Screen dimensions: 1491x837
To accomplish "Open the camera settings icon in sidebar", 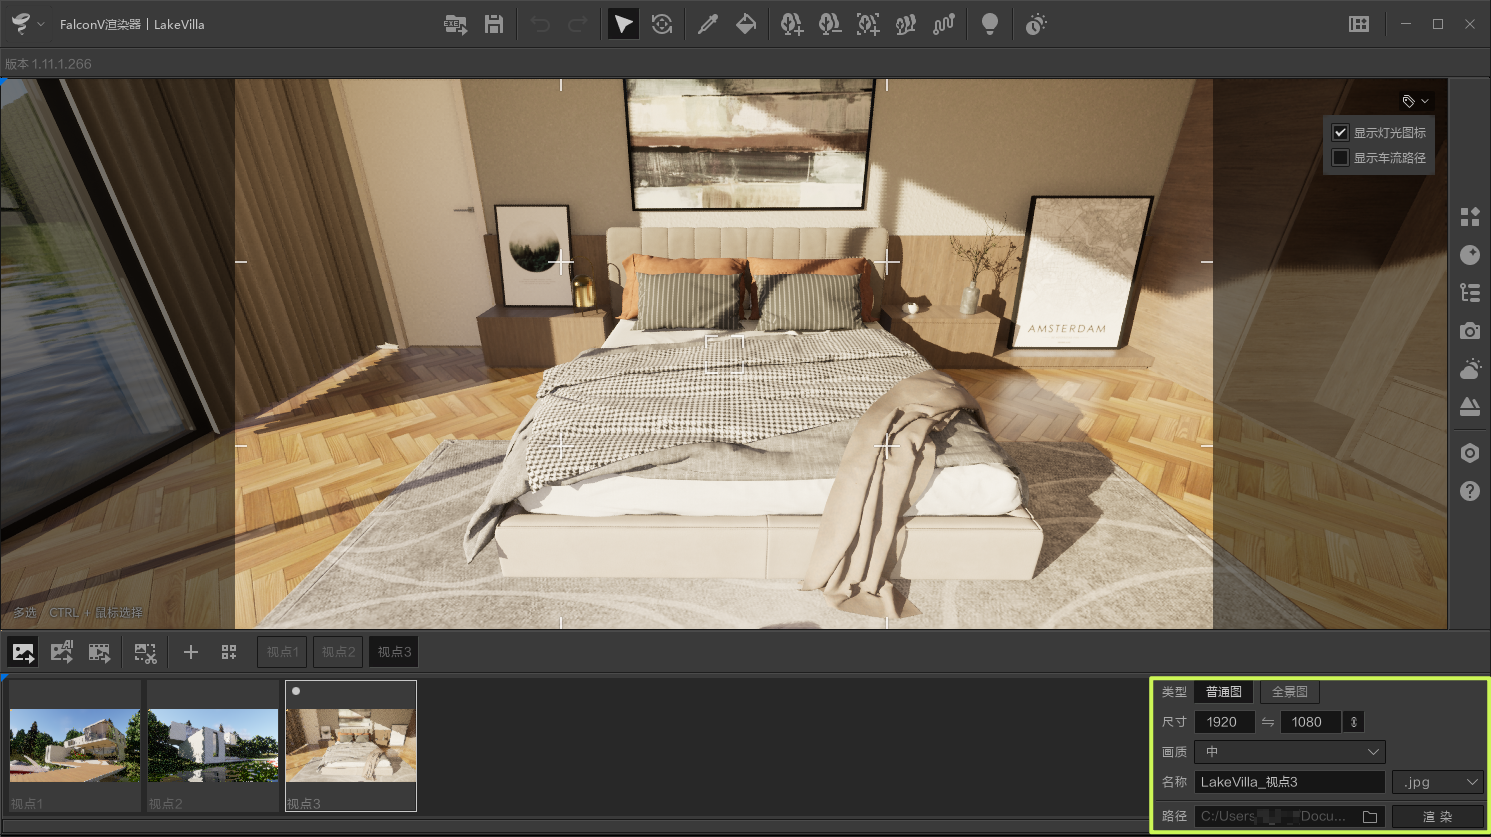I will click(x=1470, y=331).
